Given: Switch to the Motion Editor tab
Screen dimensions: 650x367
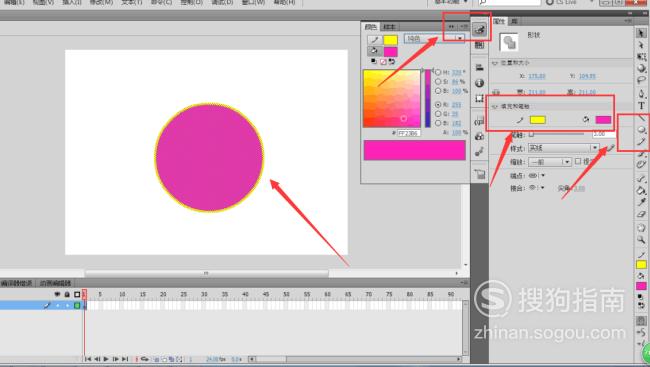Looking at the screenshot, I should point(56,283).
